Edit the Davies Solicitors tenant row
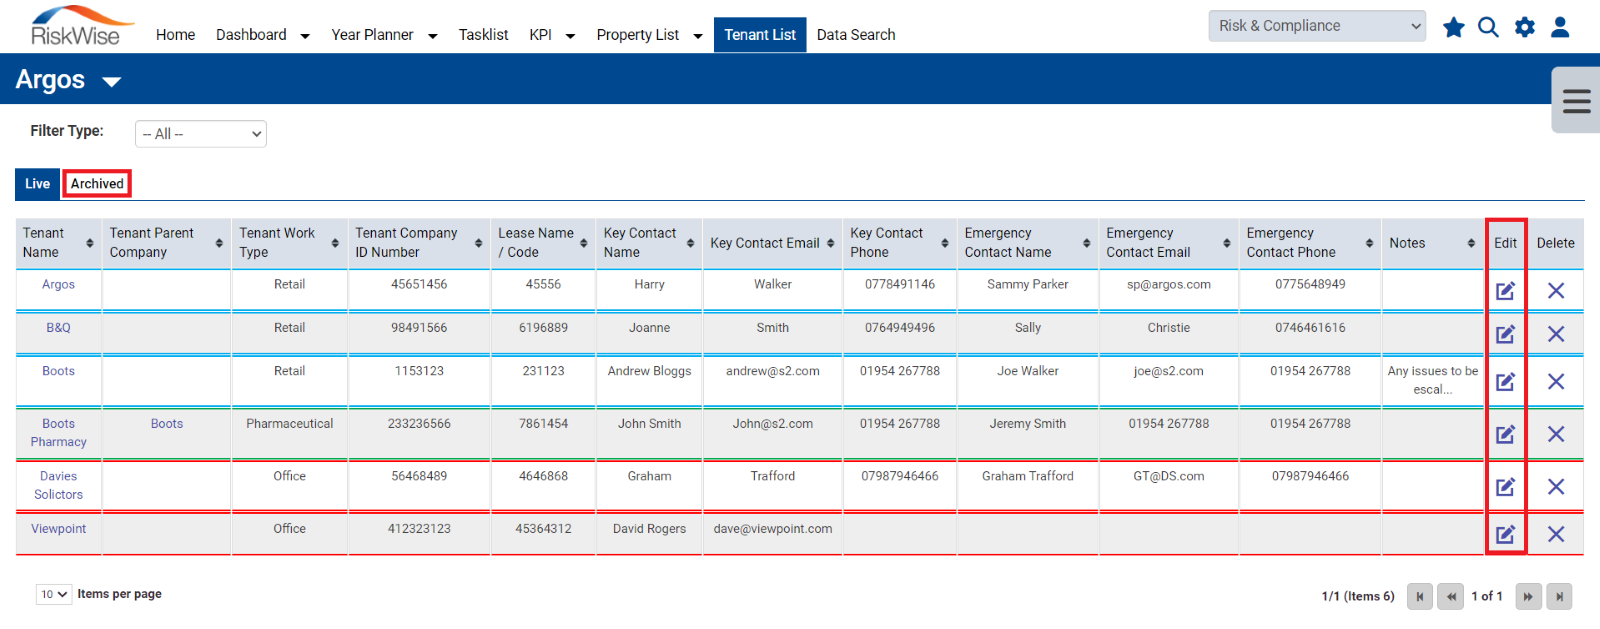Screen dimensions: 1600x629 tap(1505, 487)
